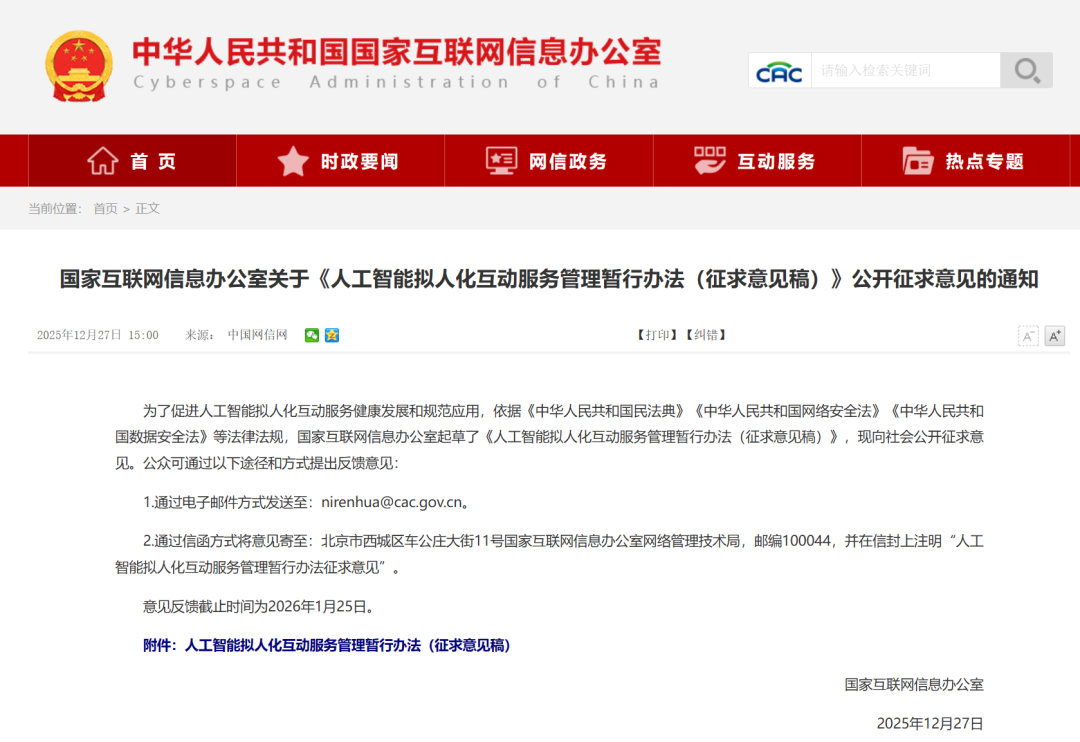
Task: Click the hand icon for 互动服务
Action: (x=710, y=161)
